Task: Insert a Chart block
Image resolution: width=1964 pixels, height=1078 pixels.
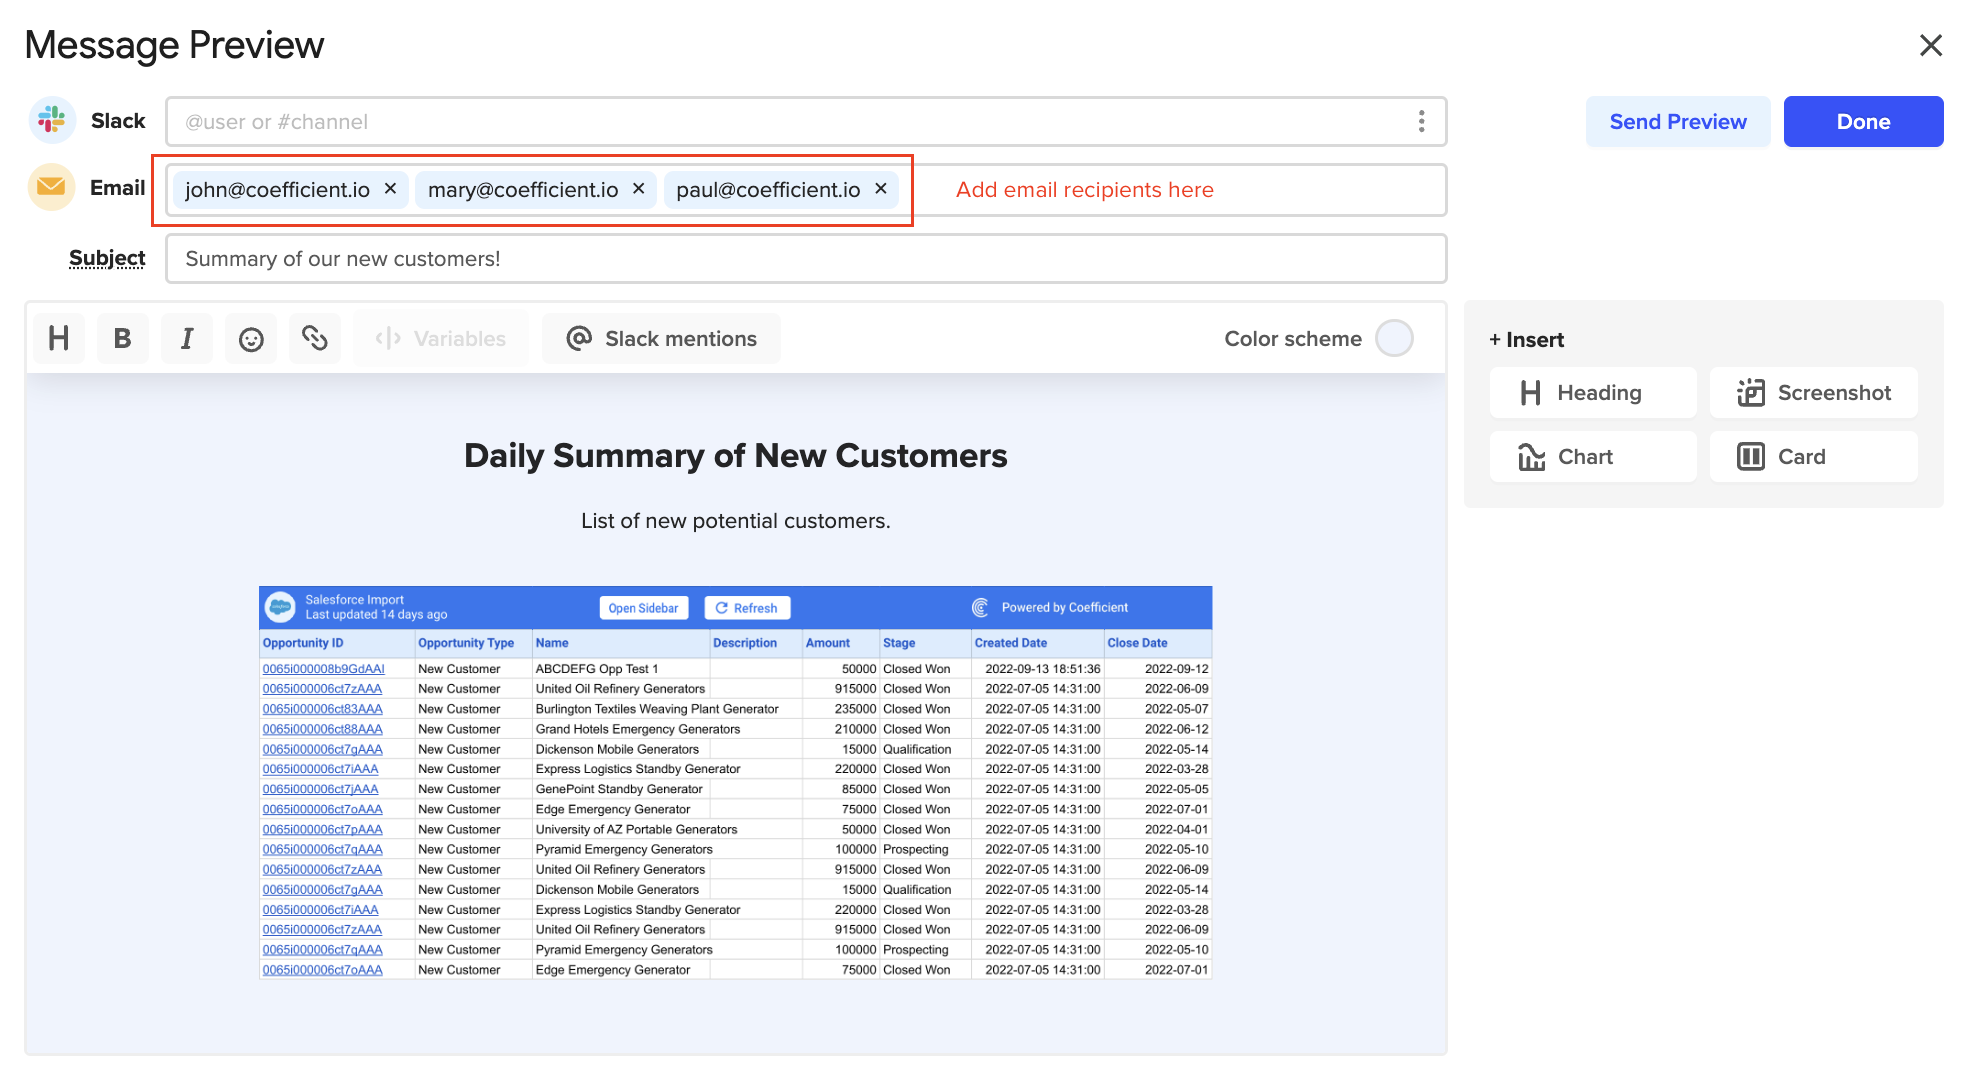Action: click(1593, 457)
